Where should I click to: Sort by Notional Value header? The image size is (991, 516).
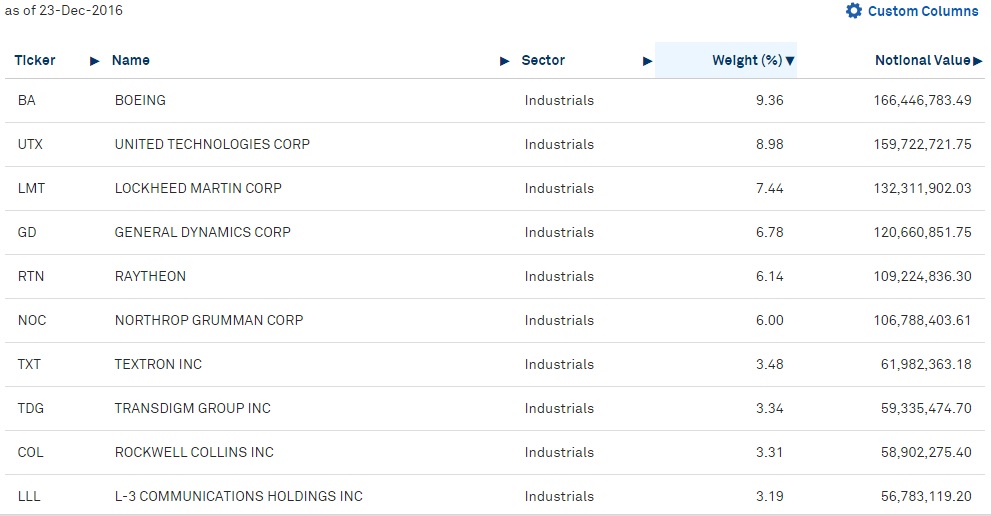(923, 60)
